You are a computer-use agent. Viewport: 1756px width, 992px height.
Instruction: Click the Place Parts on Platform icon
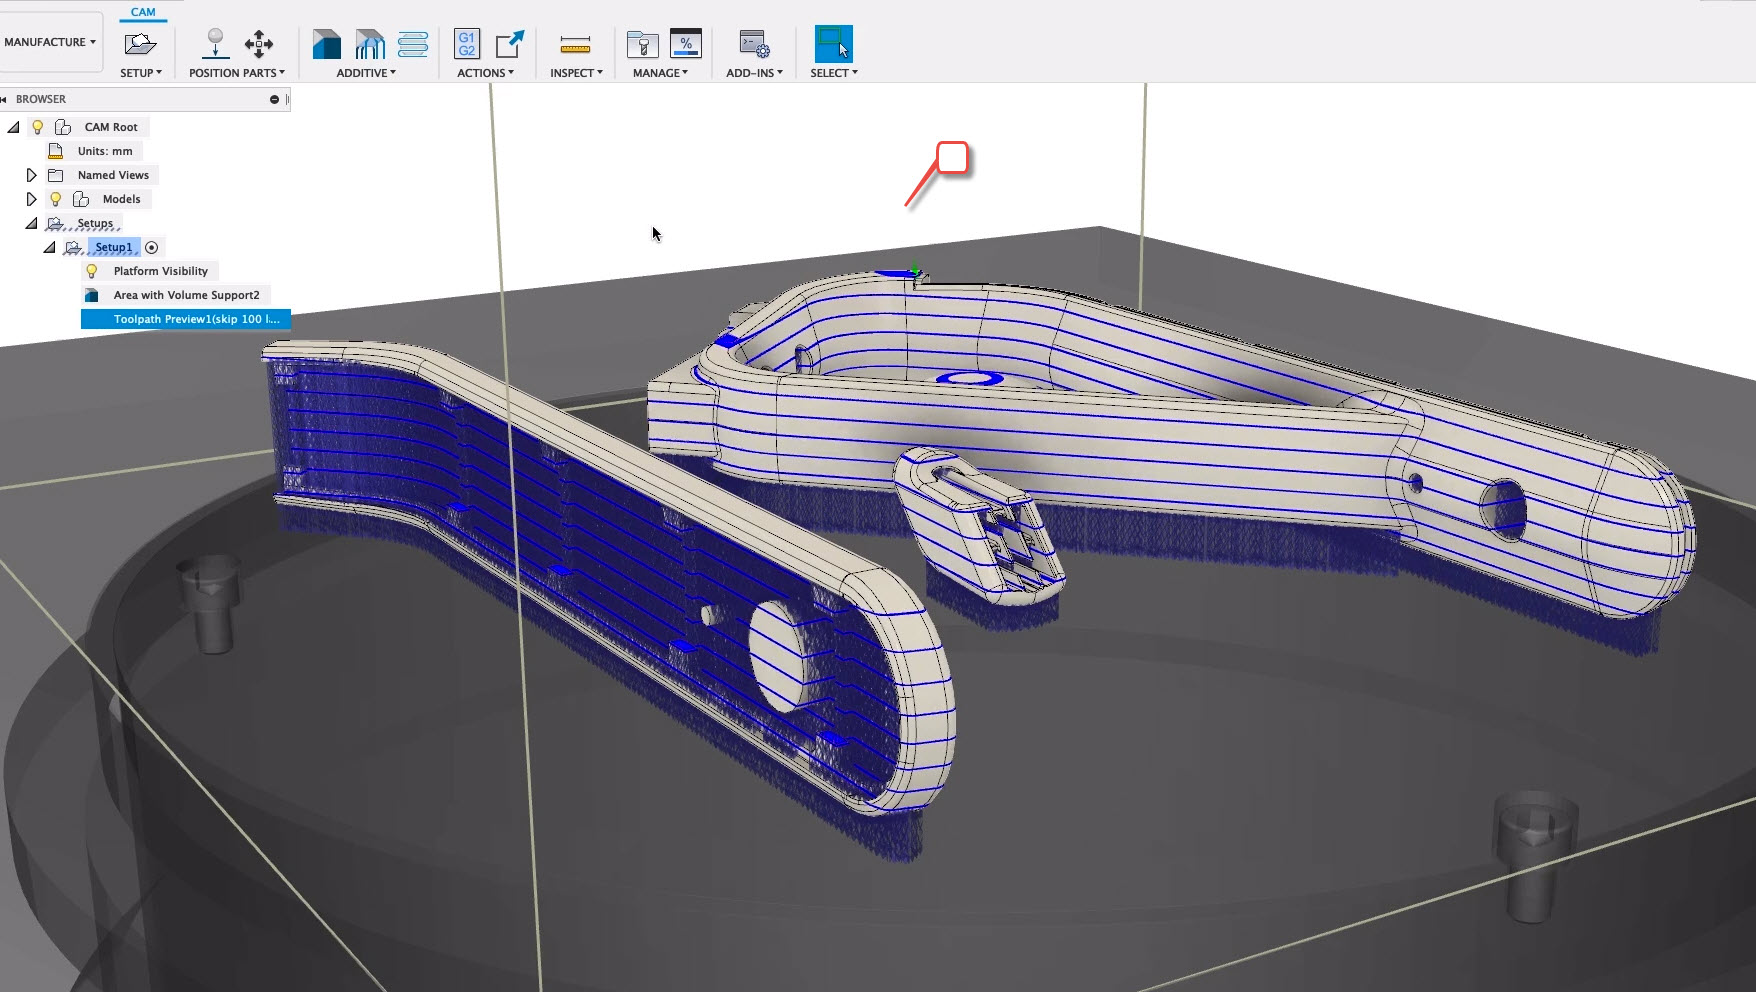coord(215,44)
